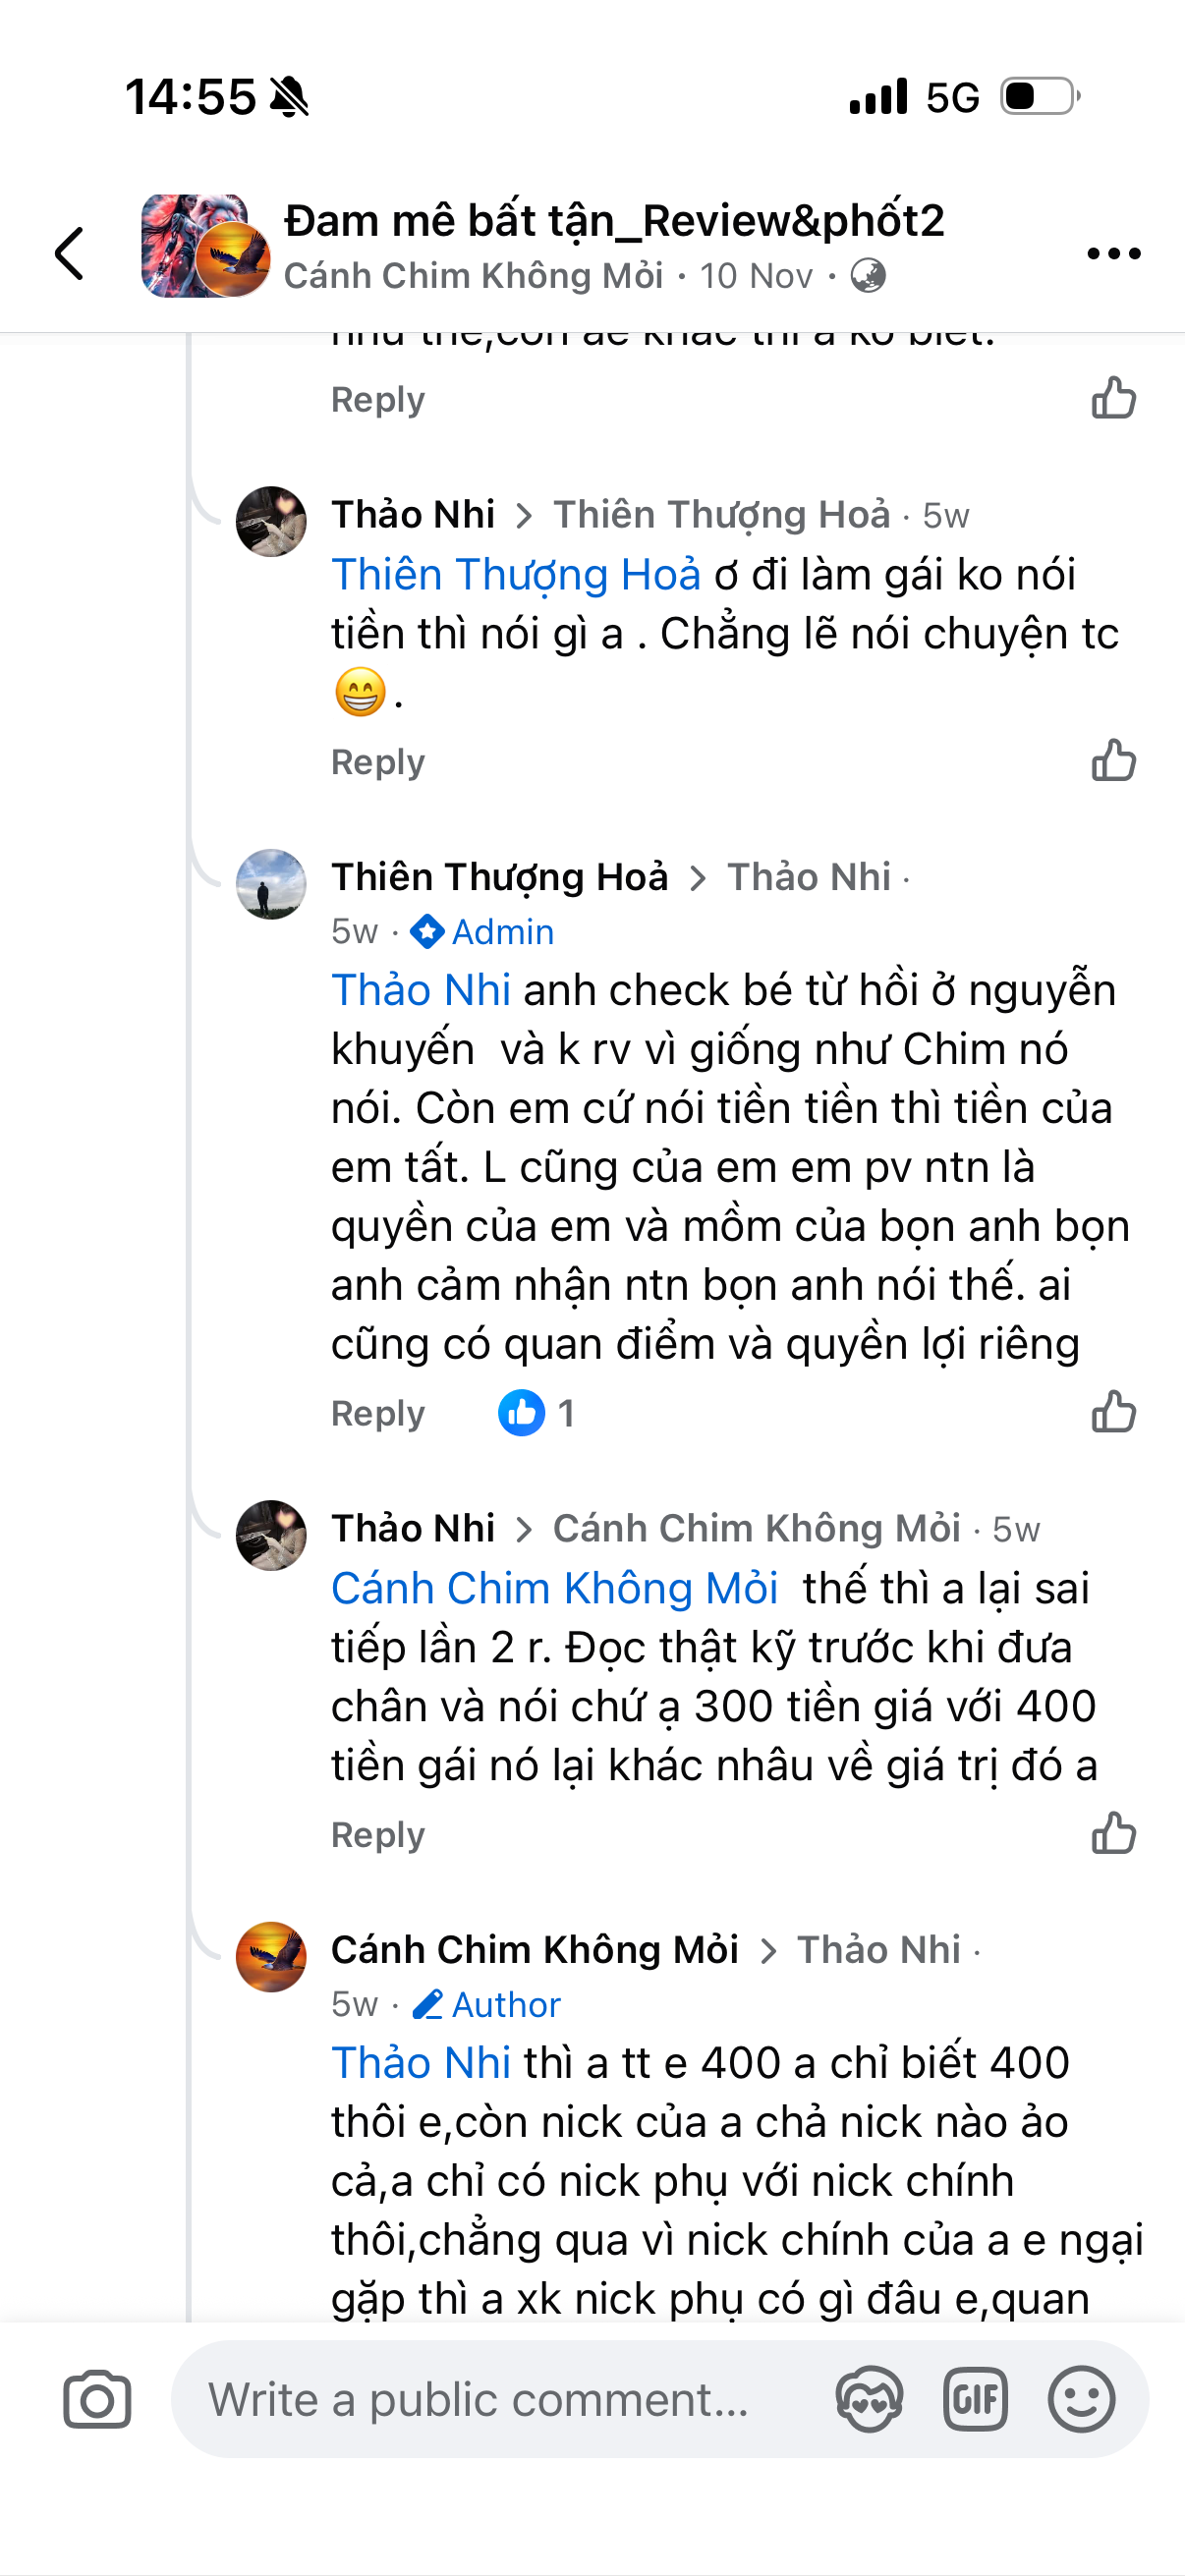Screen dimensions: 1185x2576
Task: Tap the back arrow in the header
Action: tap(70, 252)
